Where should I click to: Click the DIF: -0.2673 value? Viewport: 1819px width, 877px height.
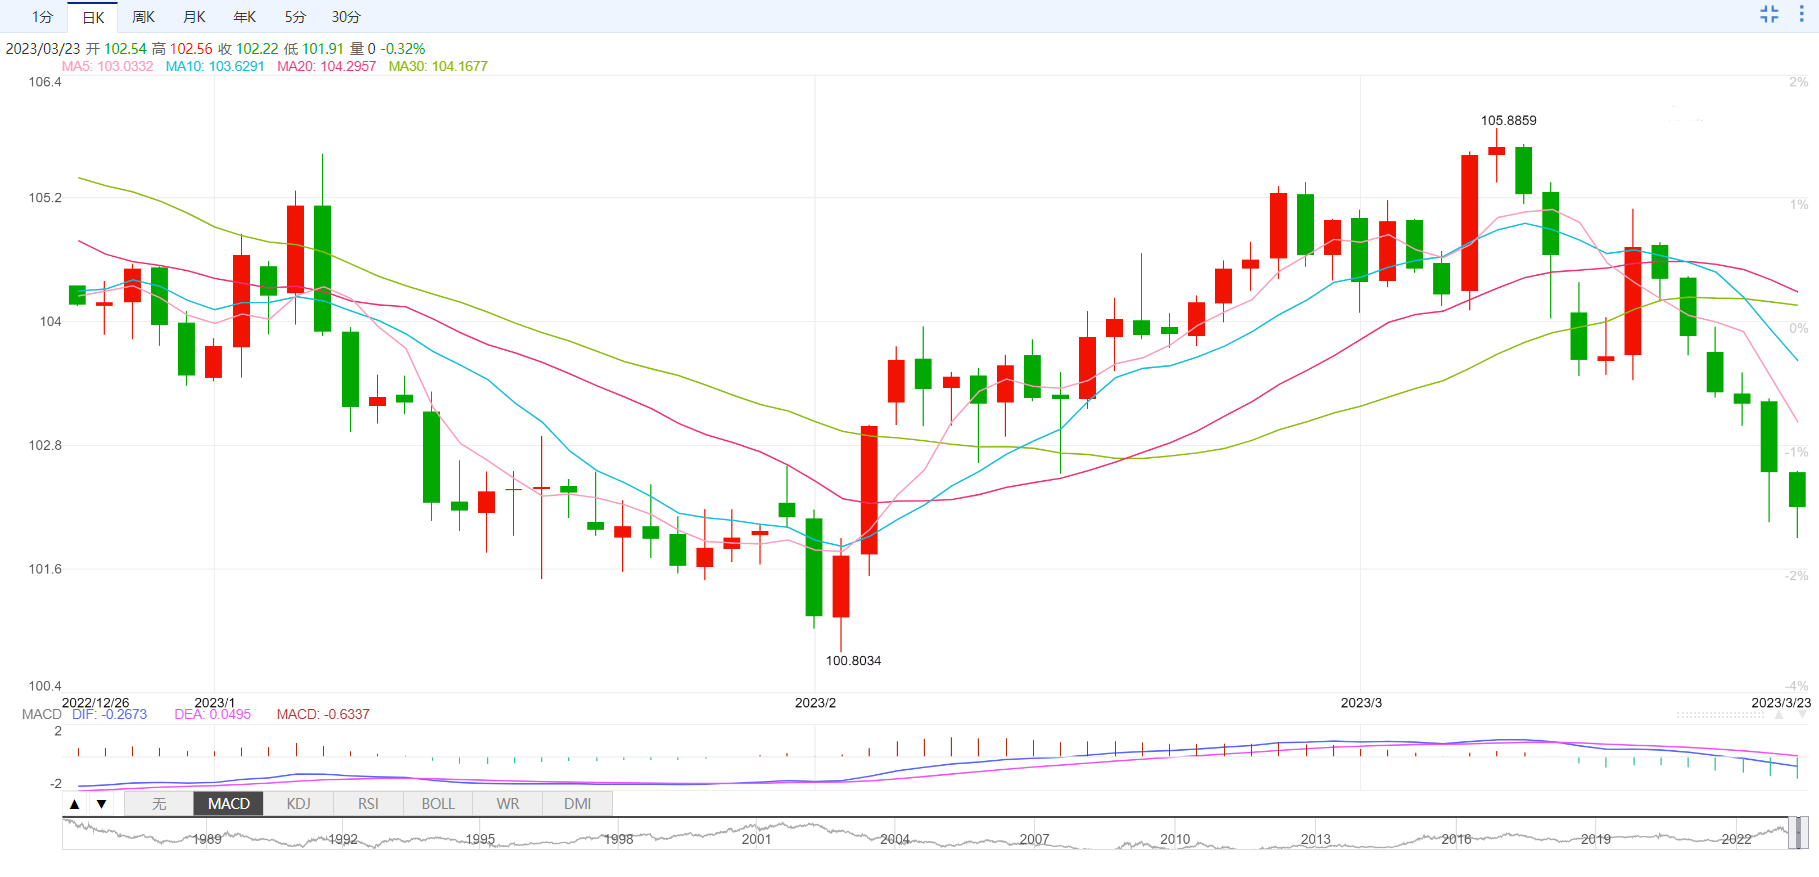(109, 714)
